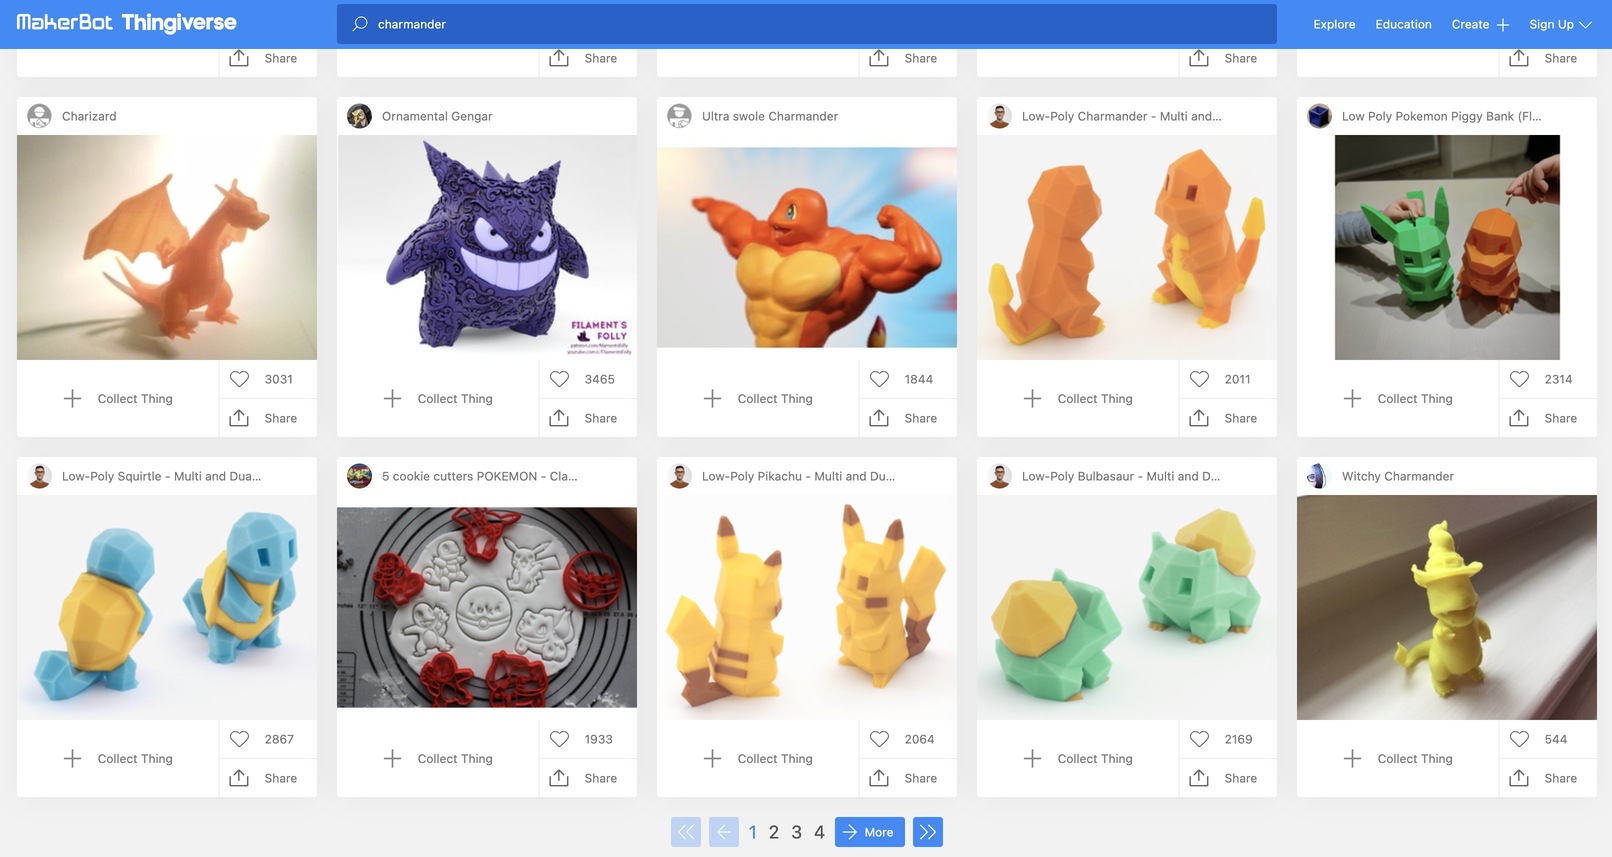Collect the Low Poly Pokemon Piggy Bank

pyautogui.click(x=1398, y=398)
